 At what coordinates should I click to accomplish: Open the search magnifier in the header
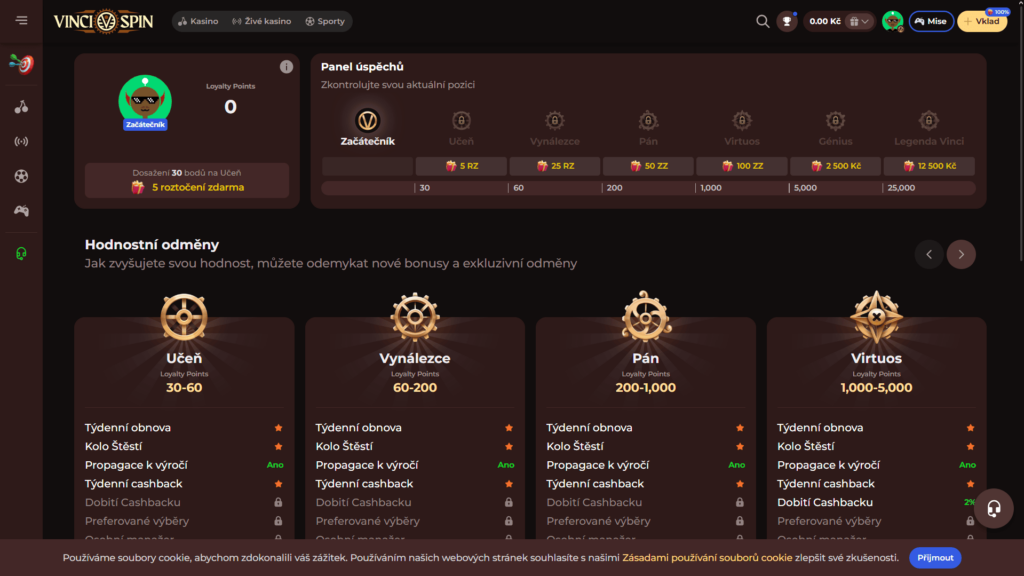coord(762,21)
